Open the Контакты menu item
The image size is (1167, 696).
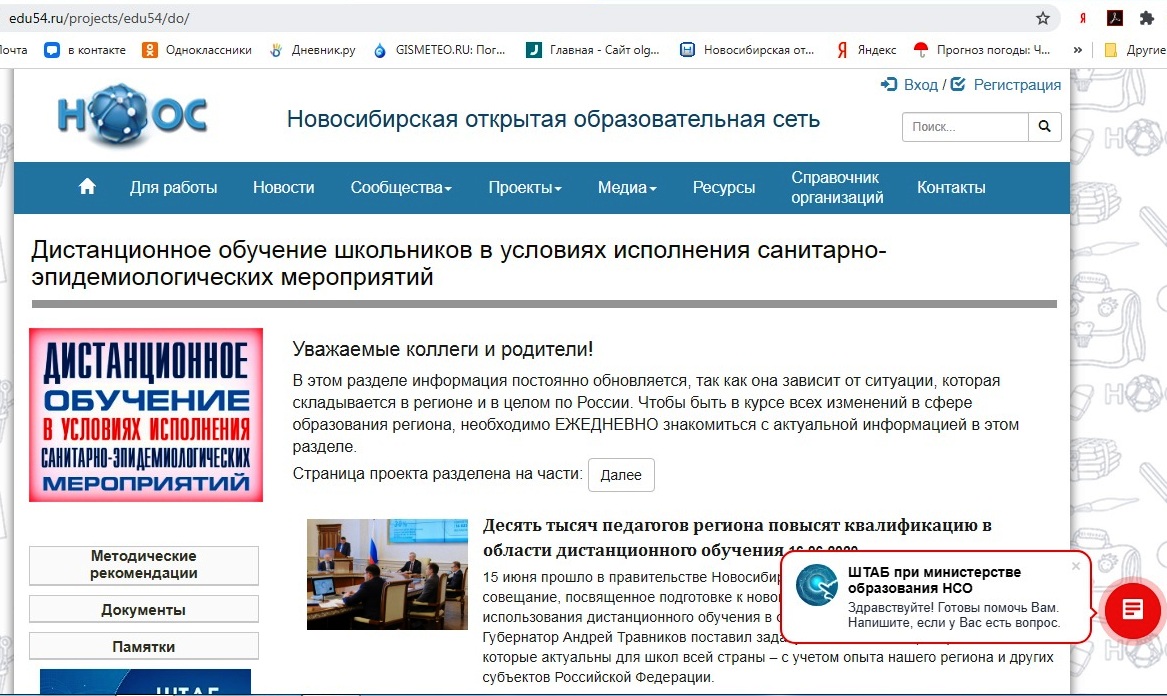[x=950, y=188]
